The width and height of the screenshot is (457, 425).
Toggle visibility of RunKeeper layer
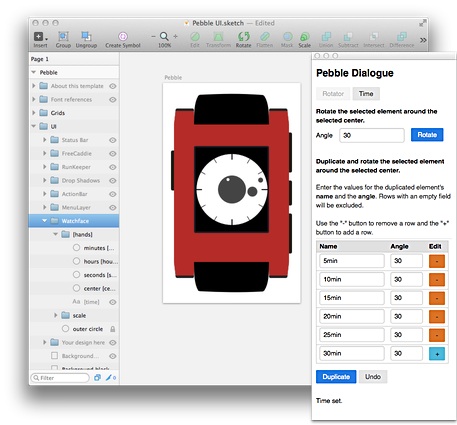[x=113, y=167]
